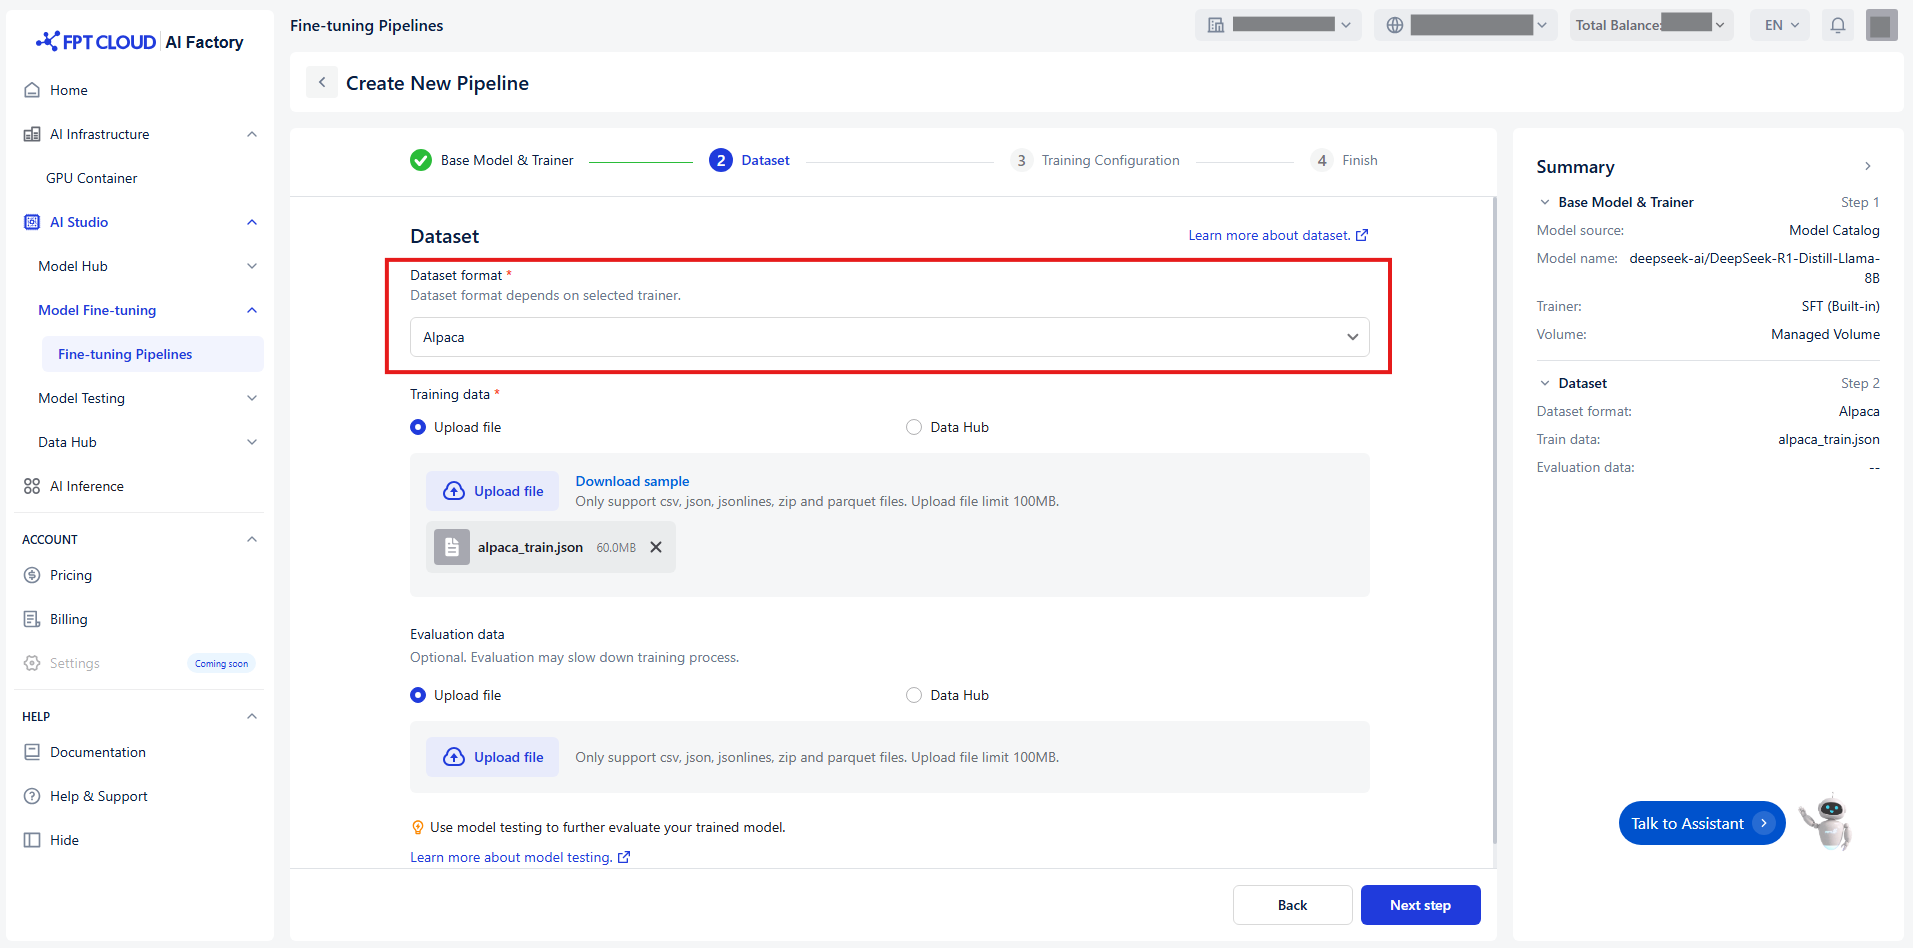The height and width of the screenshot is (948, 1913).
Task: Select Upload file for evaluation data
Action: point(418,695)
